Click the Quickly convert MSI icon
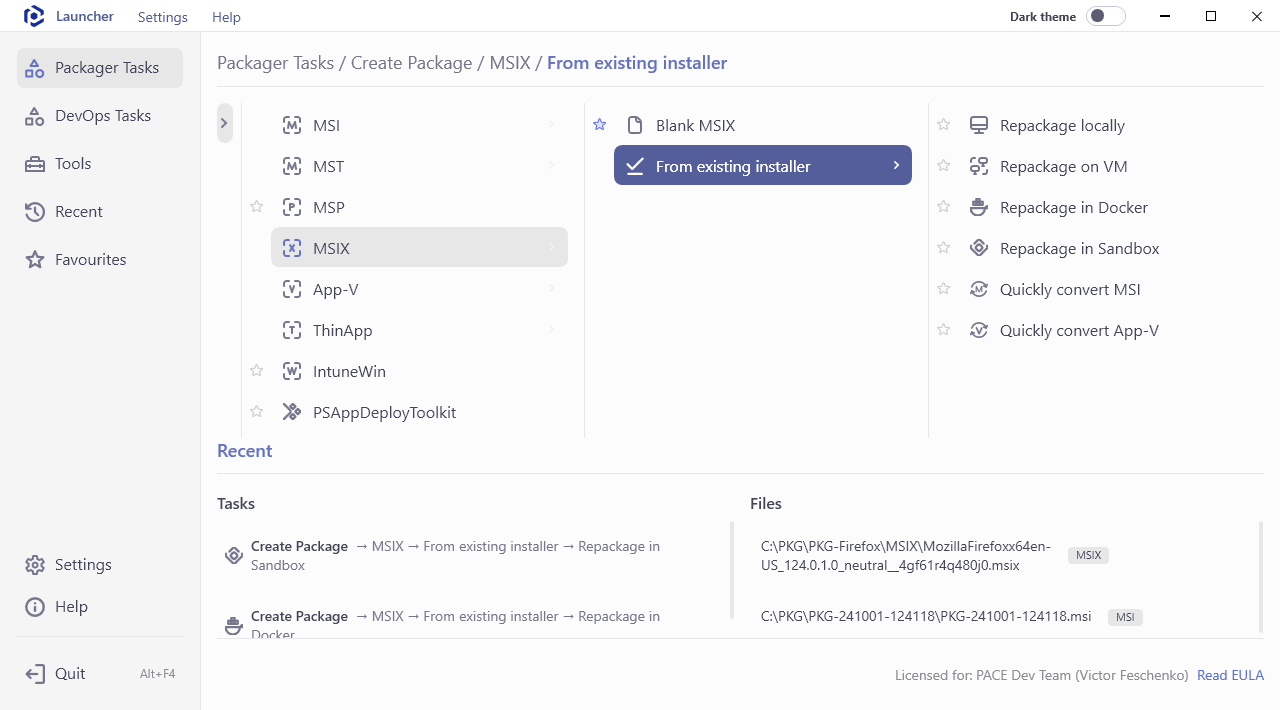 [x=979, y=290]
